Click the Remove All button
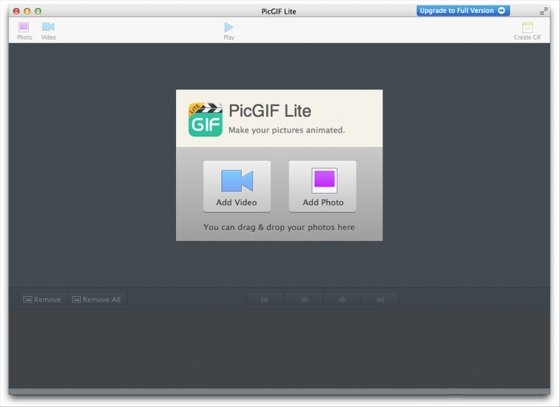The width and height of the screenshot is (560, 407). 96,300
